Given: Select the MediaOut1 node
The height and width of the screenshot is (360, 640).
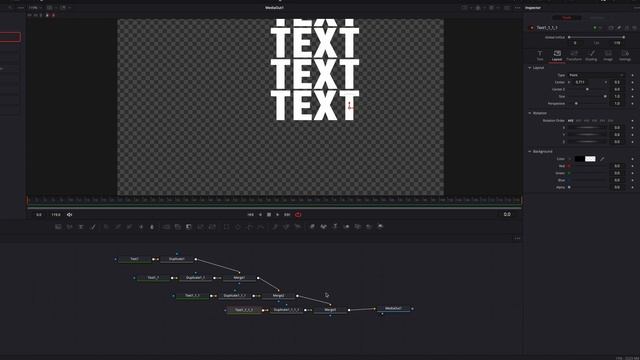Looking at the screenshot, I should 393,309.
